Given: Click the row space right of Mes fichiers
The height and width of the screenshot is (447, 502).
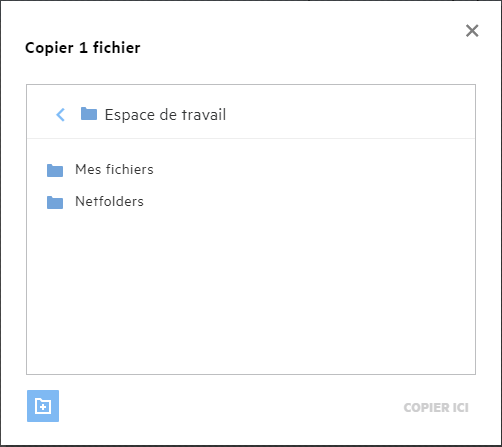Looking at the screenshot, I should pos(313,170).
